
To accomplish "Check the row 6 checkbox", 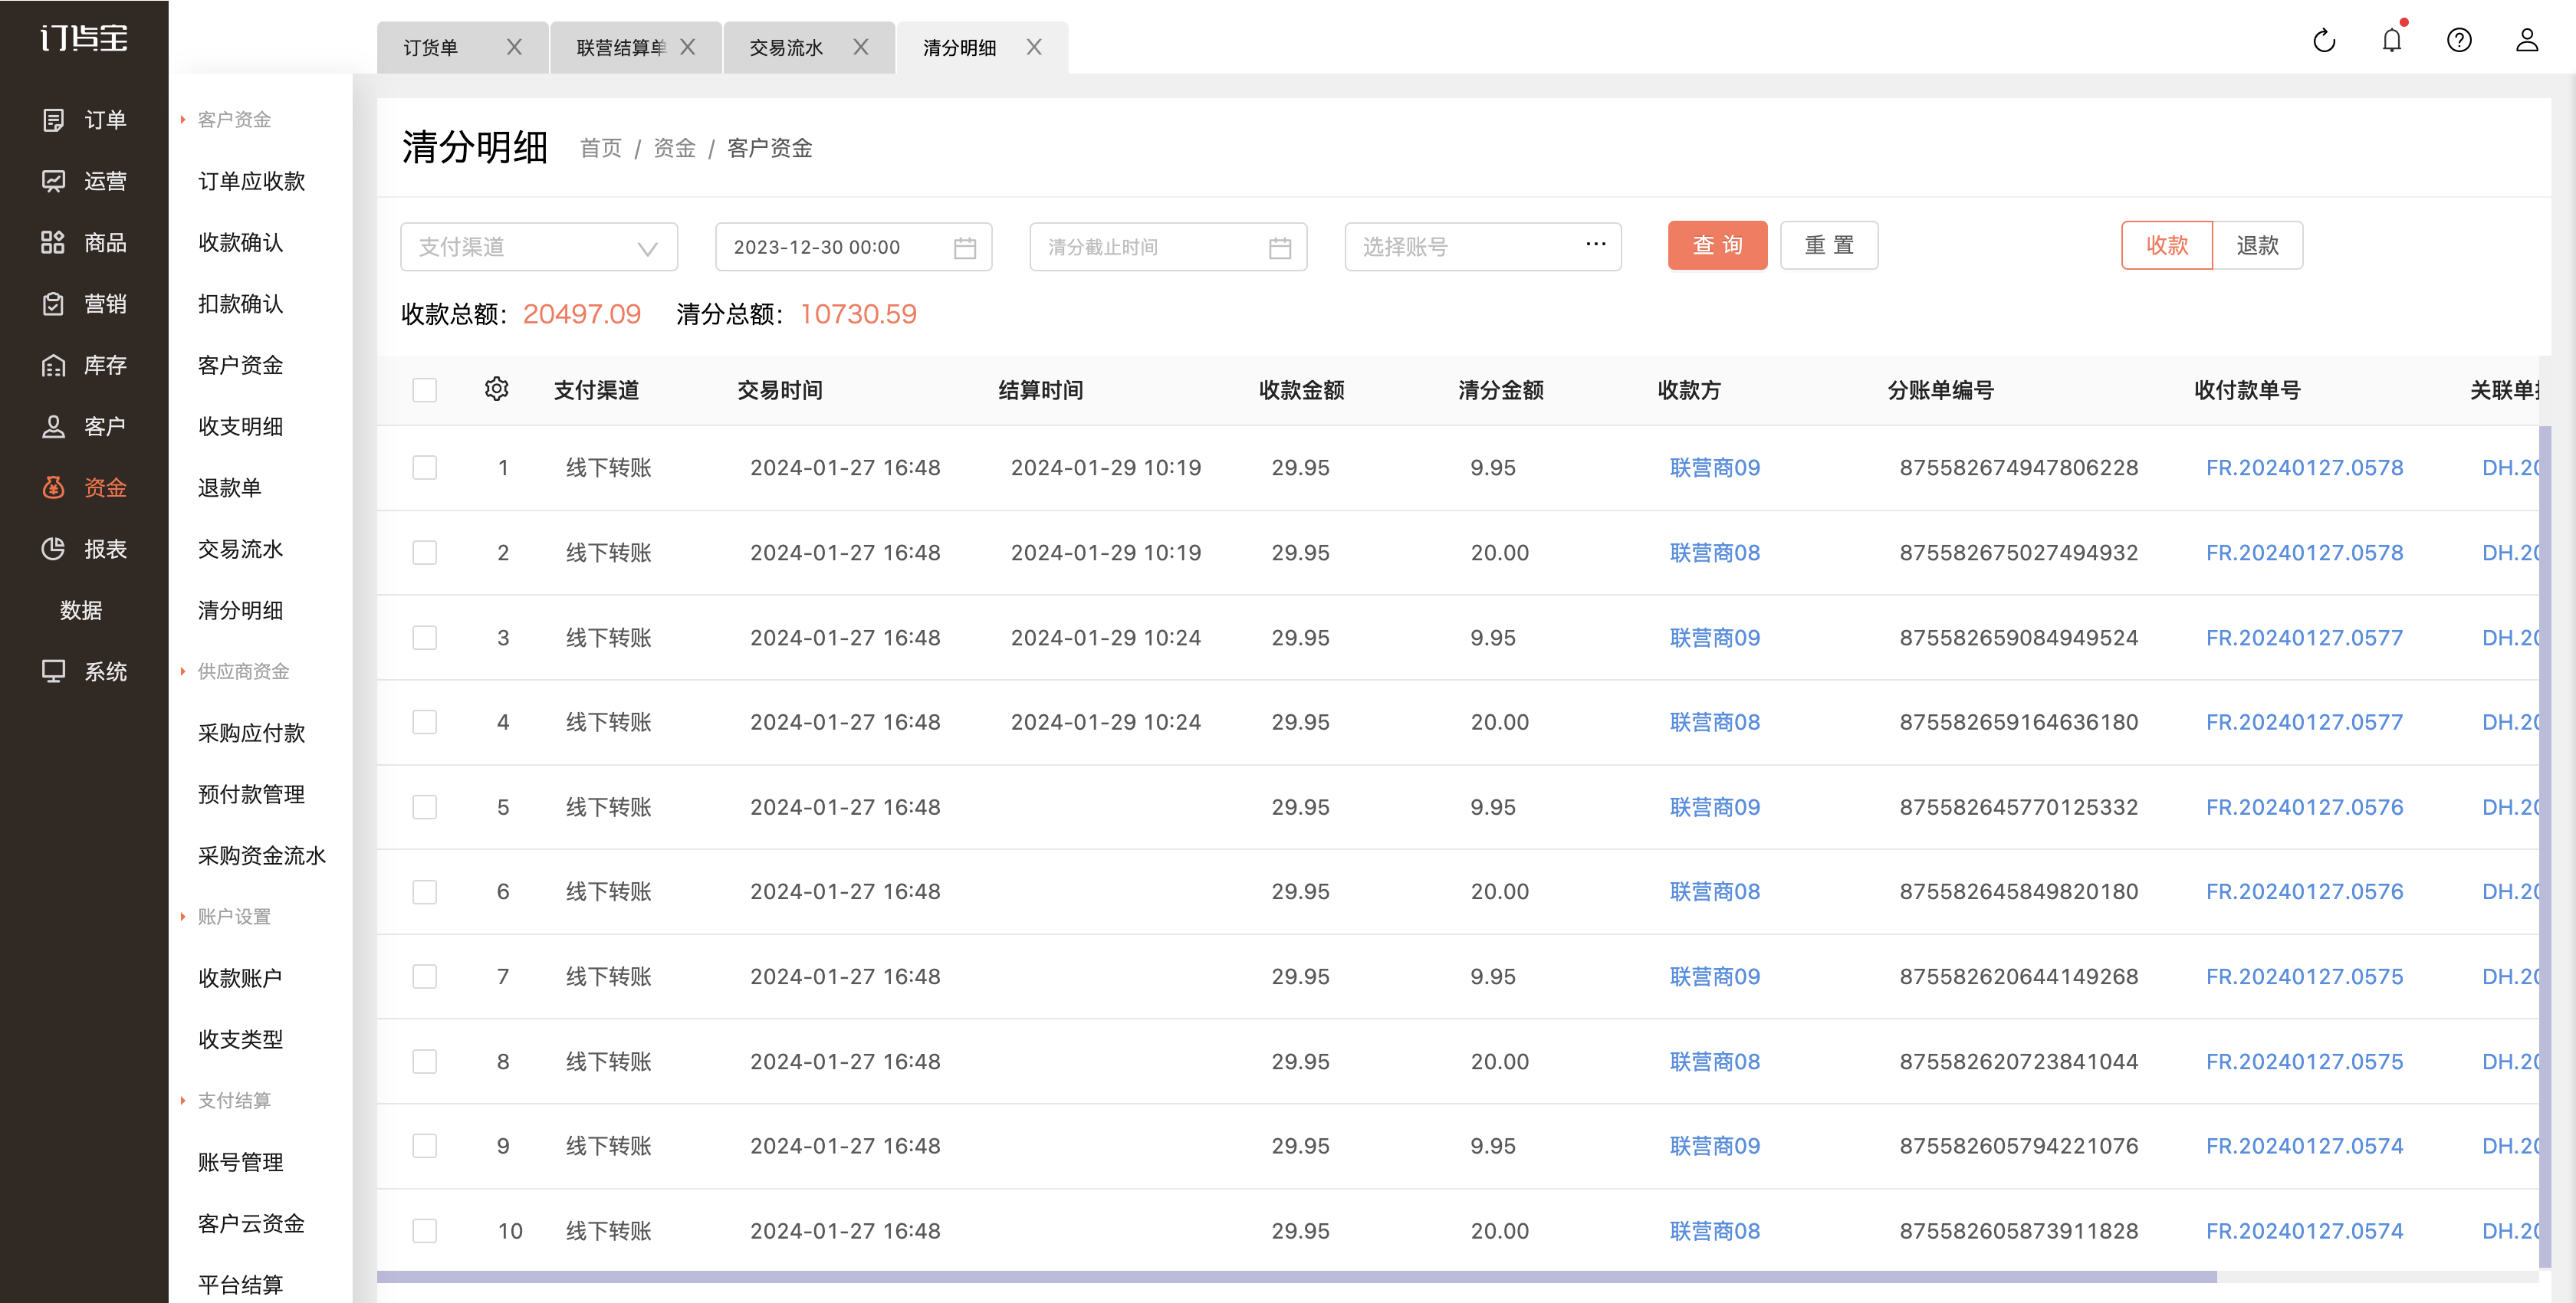I will point(425,891).
